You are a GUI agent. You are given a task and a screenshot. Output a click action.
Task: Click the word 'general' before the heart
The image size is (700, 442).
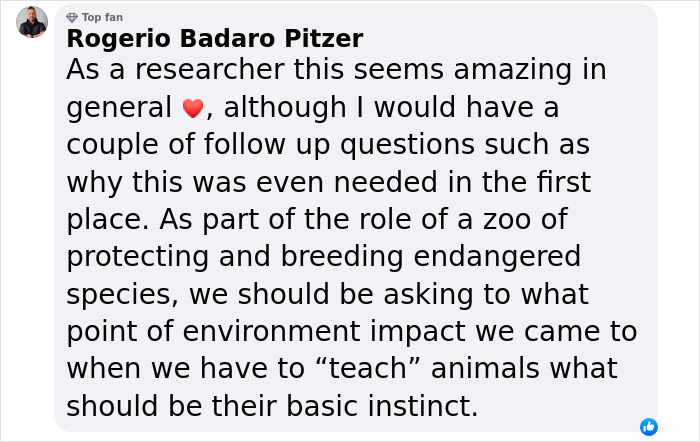coord(119,109)
